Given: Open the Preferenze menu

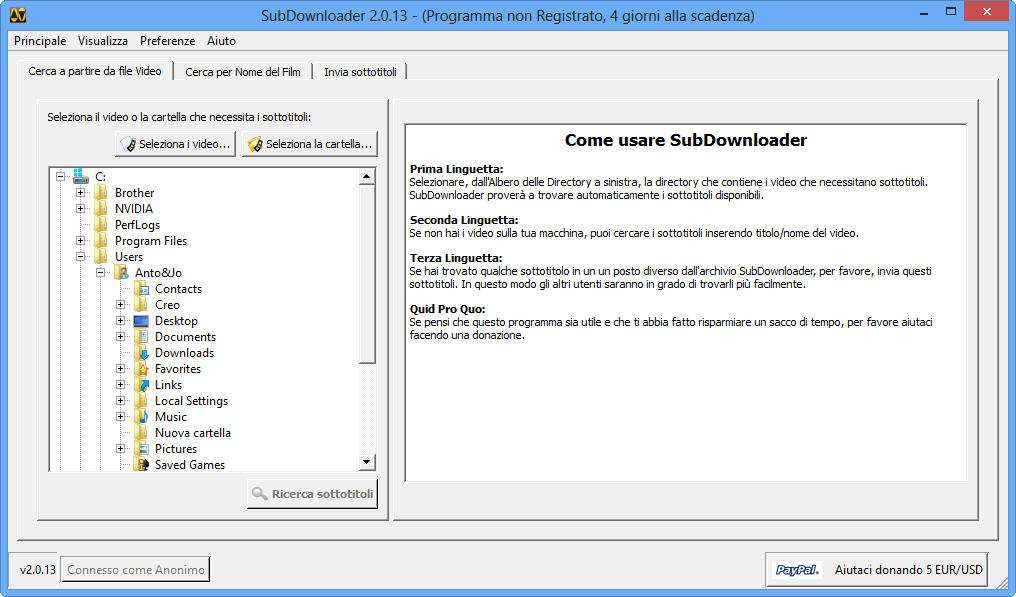Looking at the screenshot, I should 167,41.
